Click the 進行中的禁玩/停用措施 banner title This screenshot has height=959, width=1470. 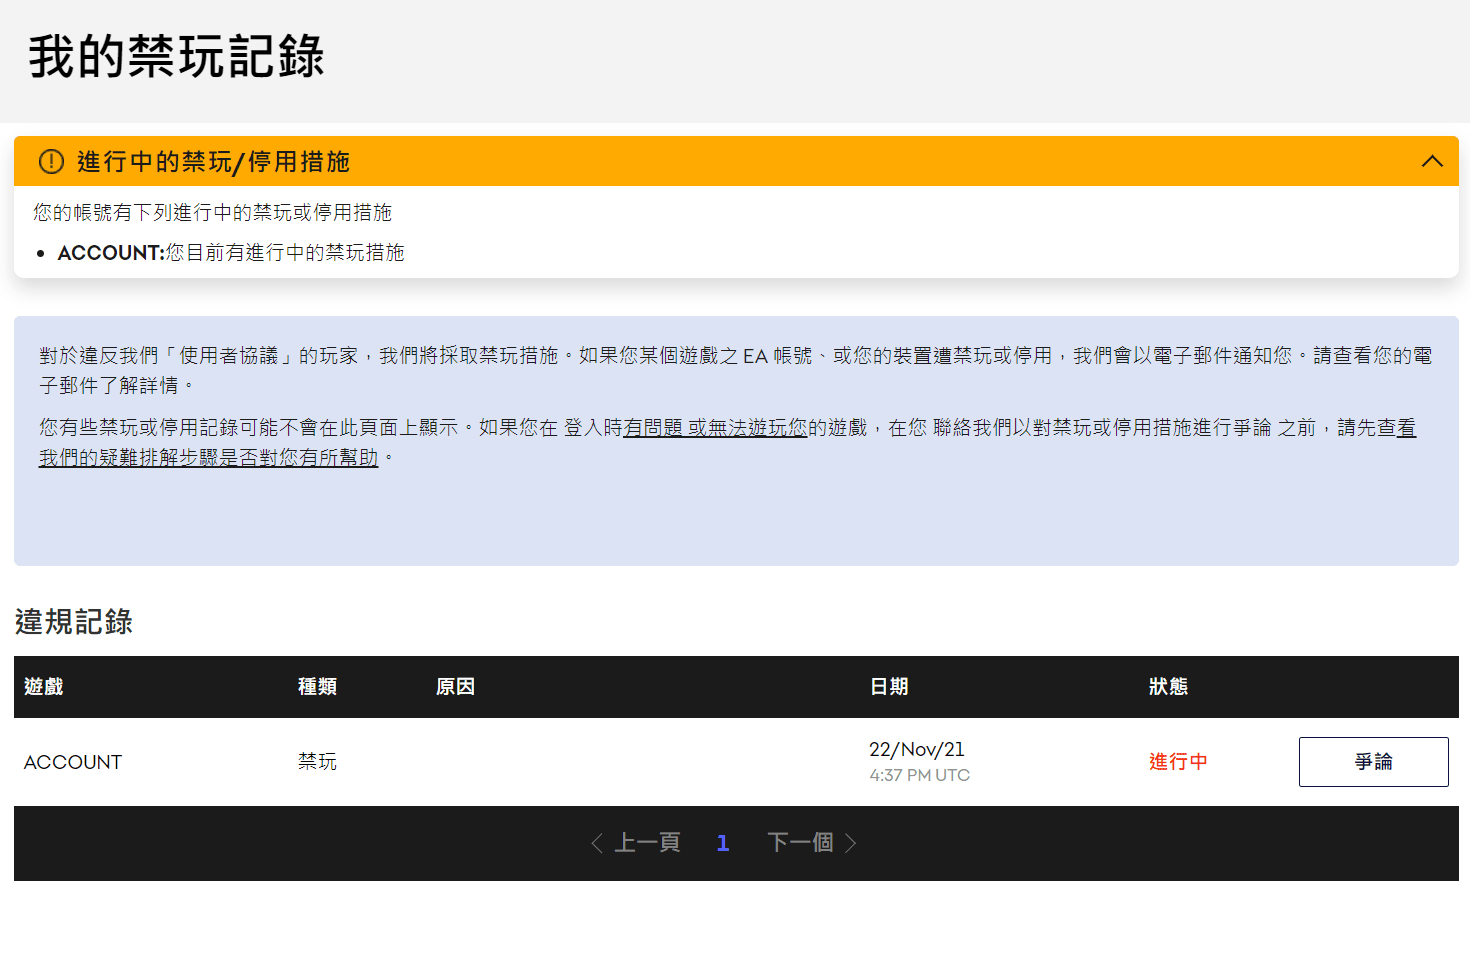pyautogui.click(x=213, y=162)
